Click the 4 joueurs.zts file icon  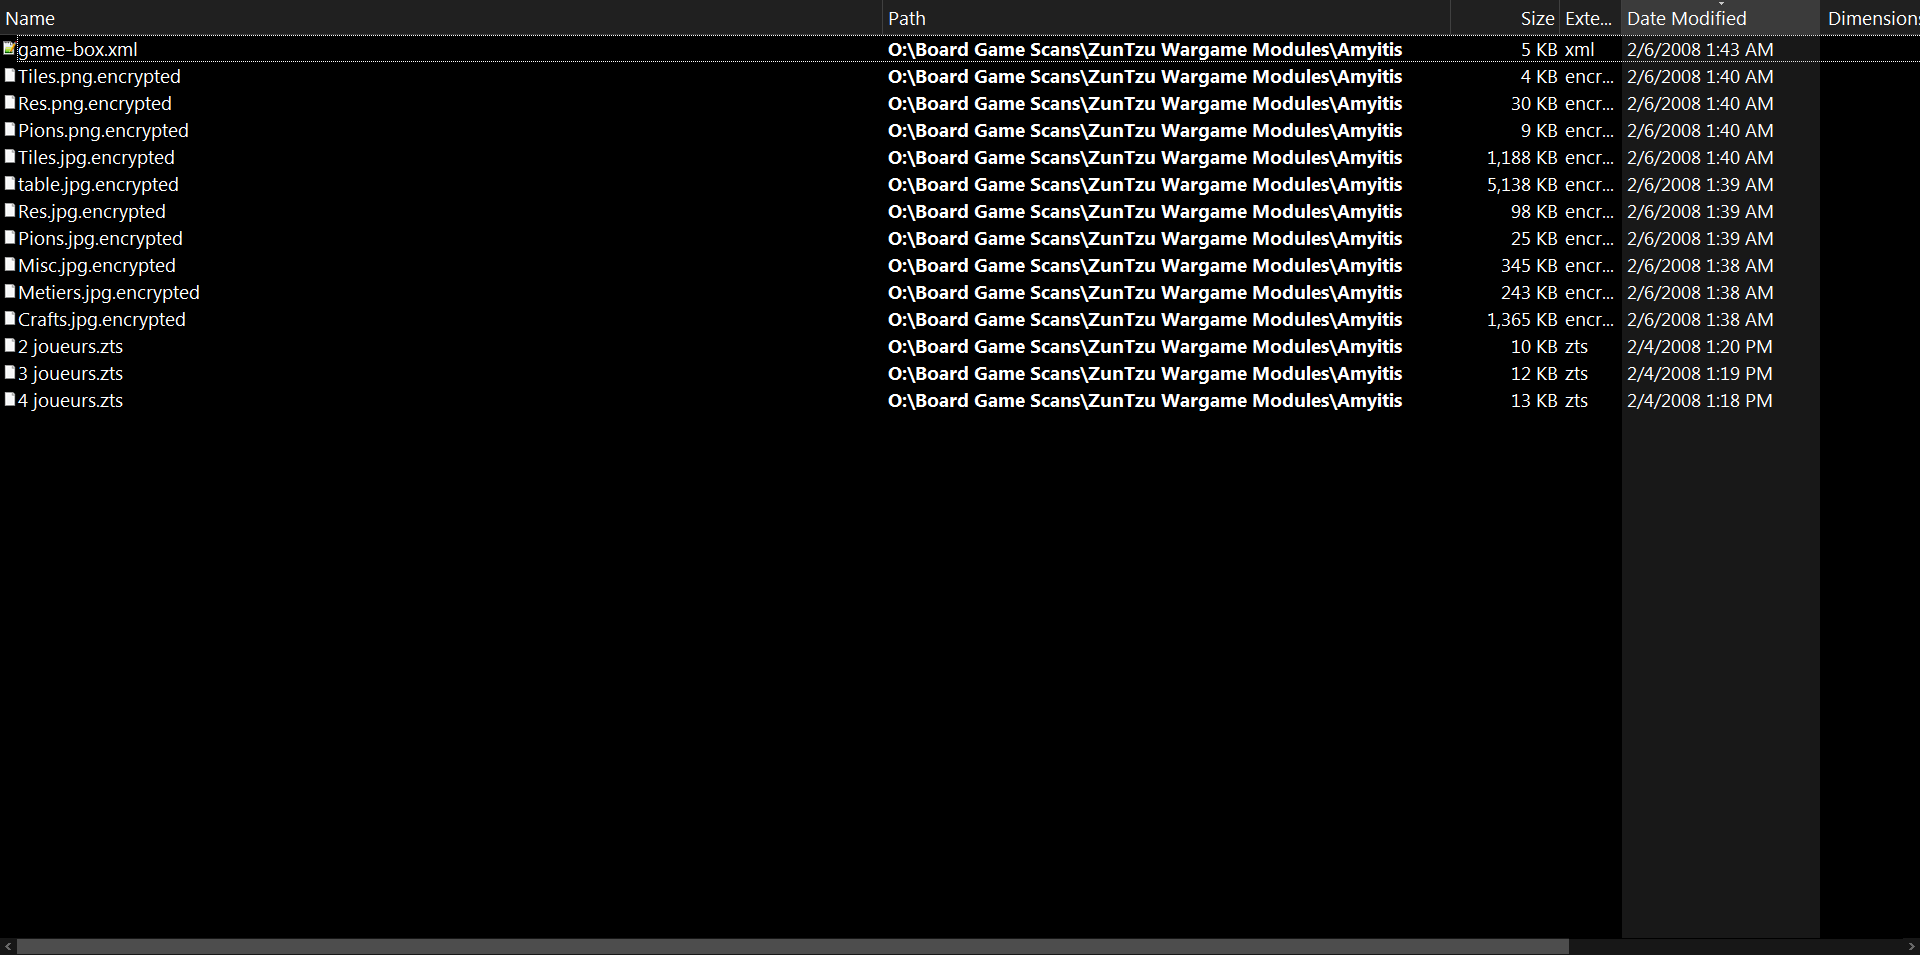point(9,399)
